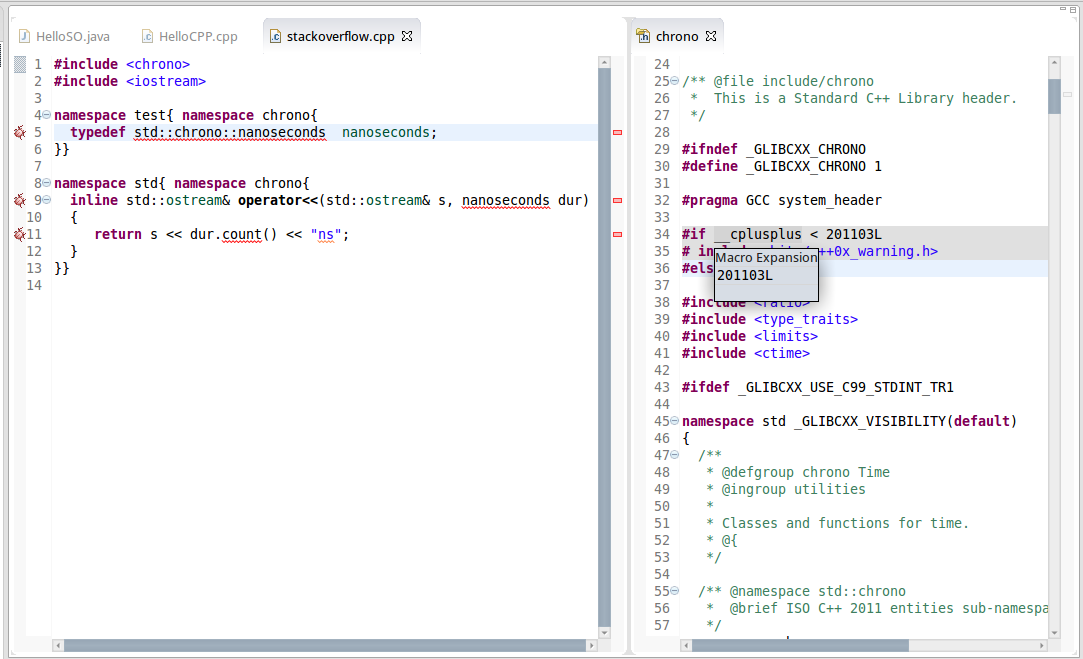The height and width of the screenshot is (659, 1083).
Task: Click <limits> include on line 40
Action: click(x=785, y=336)
